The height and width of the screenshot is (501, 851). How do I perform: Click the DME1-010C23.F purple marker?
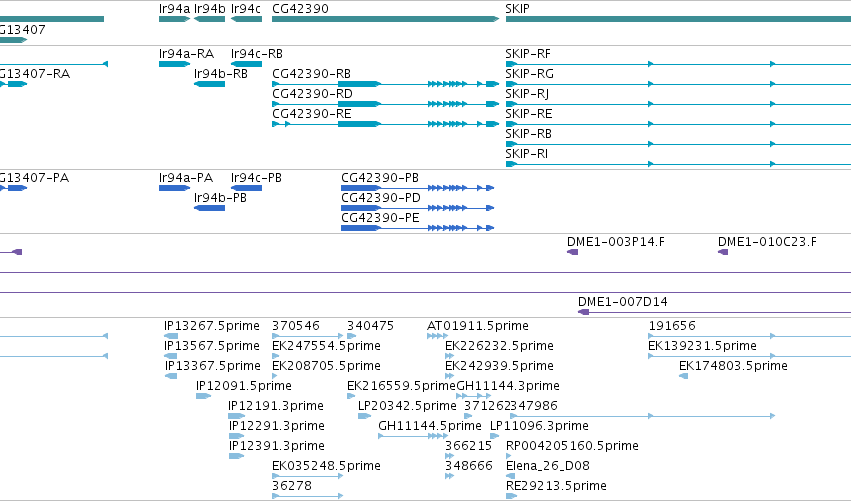(x=723, y=252)
